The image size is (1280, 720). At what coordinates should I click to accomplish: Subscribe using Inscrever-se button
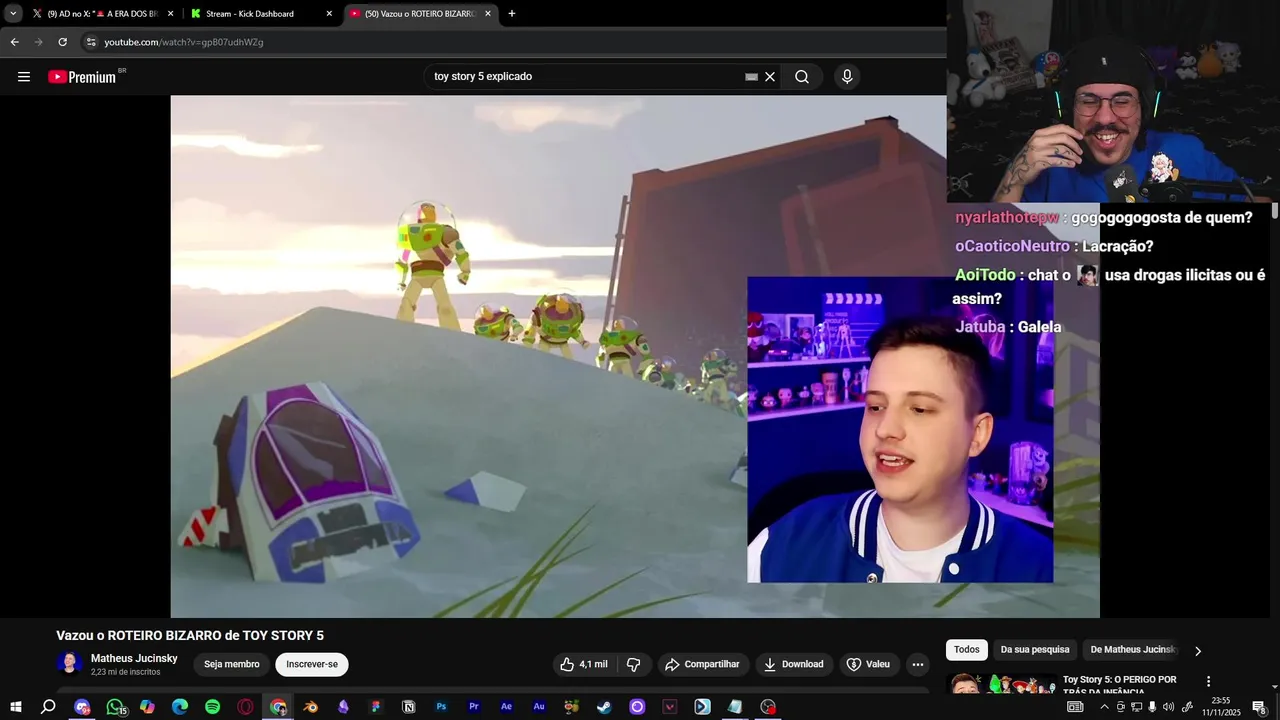pos(312,664)
